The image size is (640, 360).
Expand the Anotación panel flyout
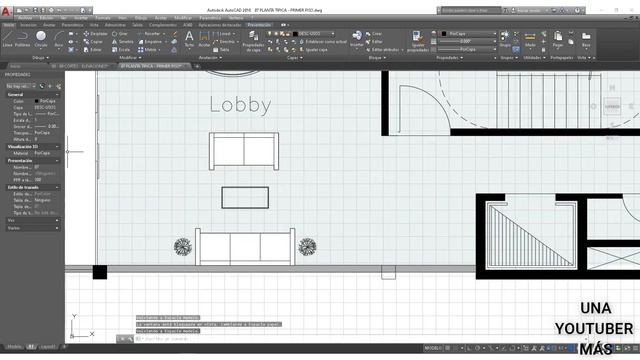tap(210, 58)
